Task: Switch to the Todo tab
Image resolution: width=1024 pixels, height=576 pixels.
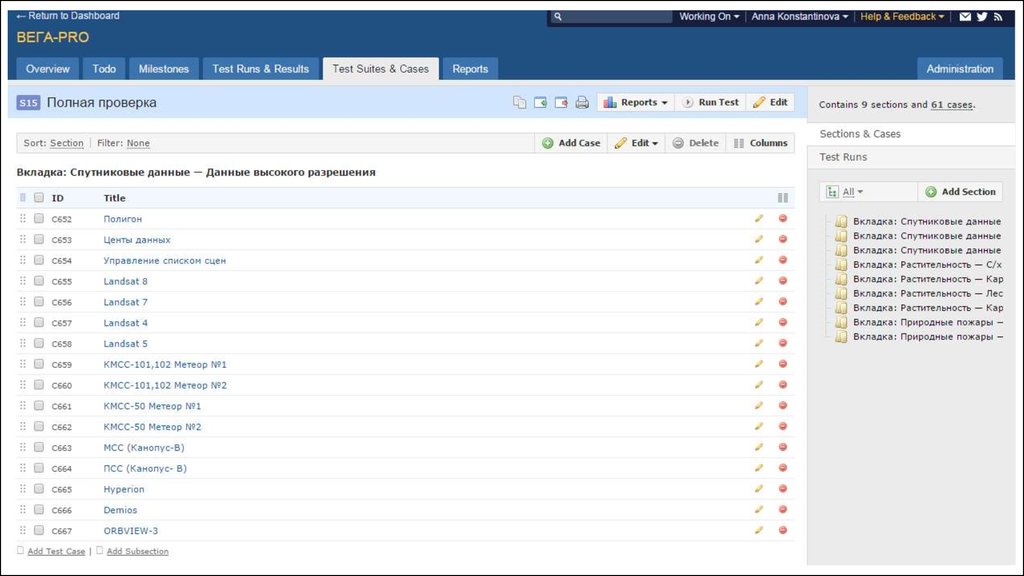Action: point(104,69)
